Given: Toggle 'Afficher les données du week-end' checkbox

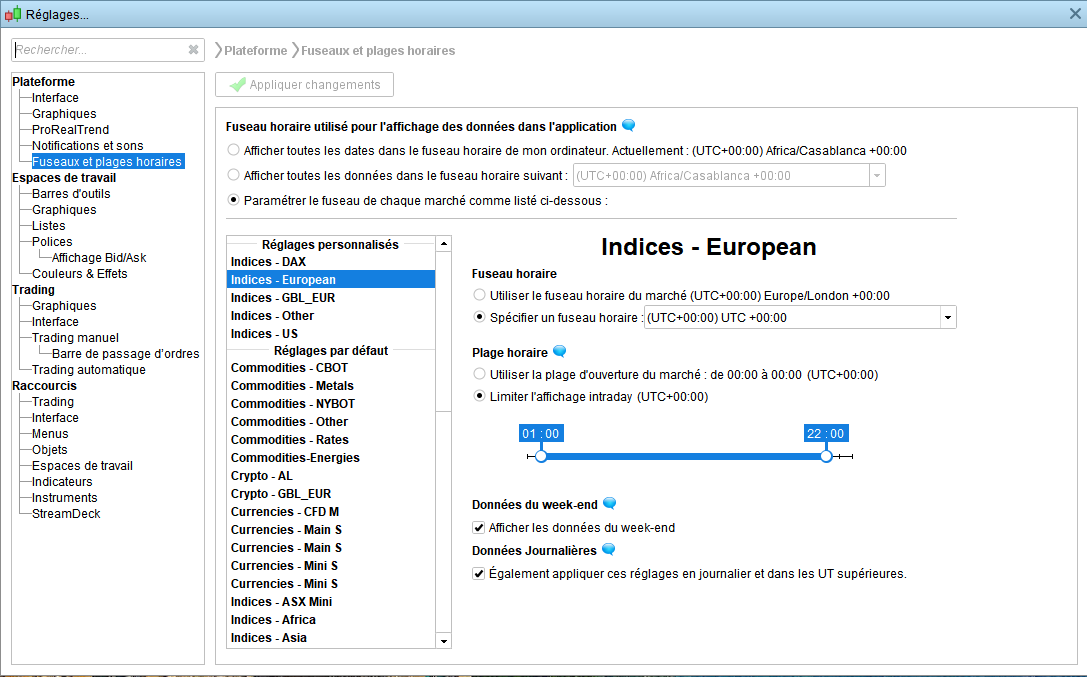Looking at the screenshot, I should tap(478, 527).
